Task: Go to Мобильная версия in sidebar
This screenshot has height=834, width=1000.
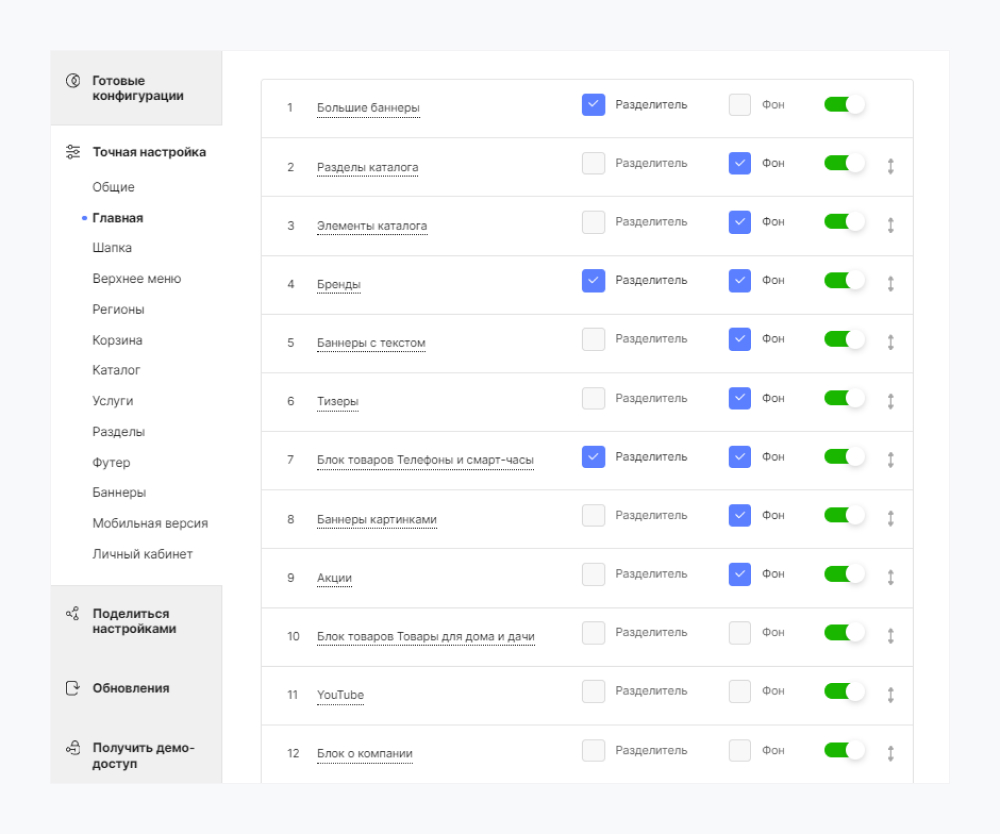Action: click(150, 523)
